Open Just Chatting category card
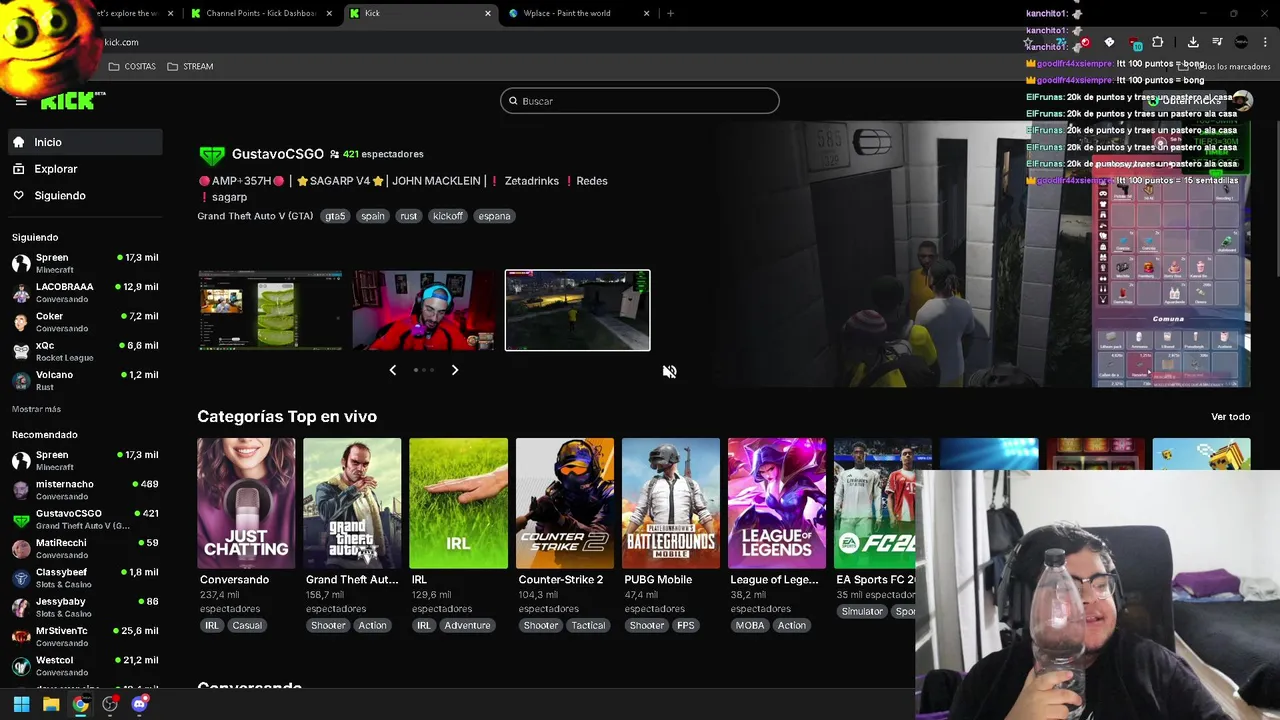The height and width of the screenshot is (720, 1280). pos(246,503)
